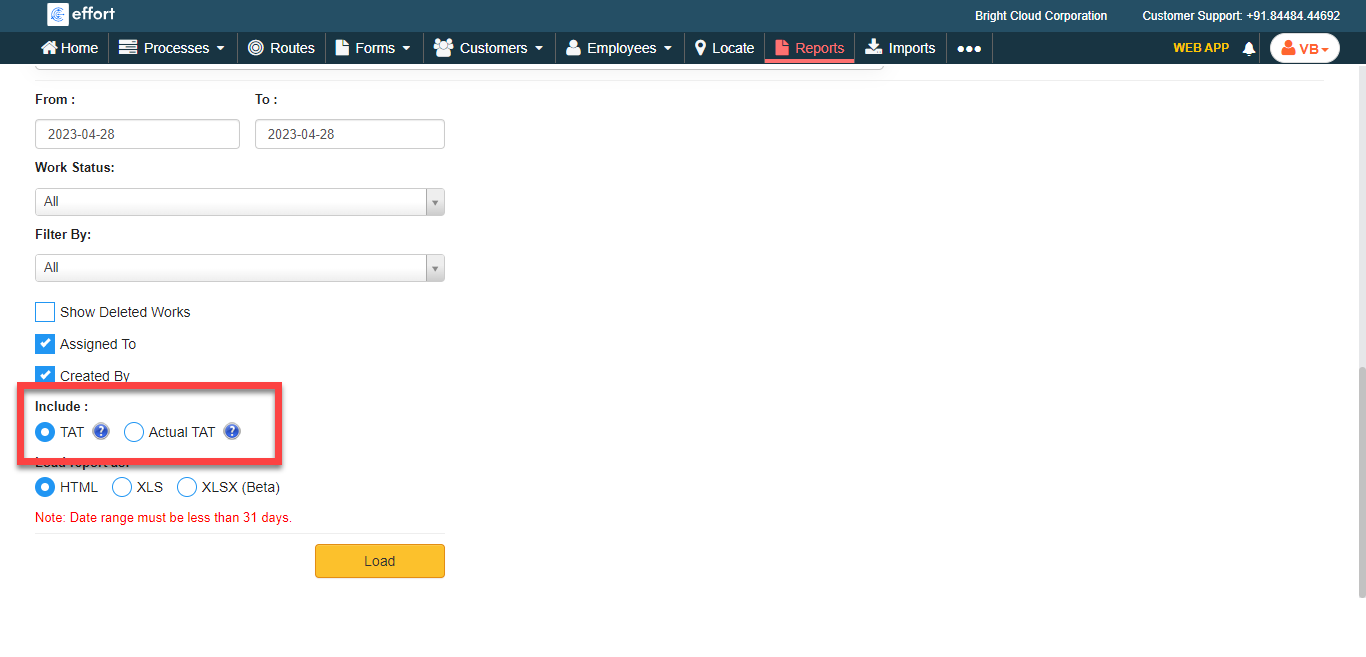Click the yellow Load button
This screenshot has height=657, width=1366.
[x=379, y=561]
